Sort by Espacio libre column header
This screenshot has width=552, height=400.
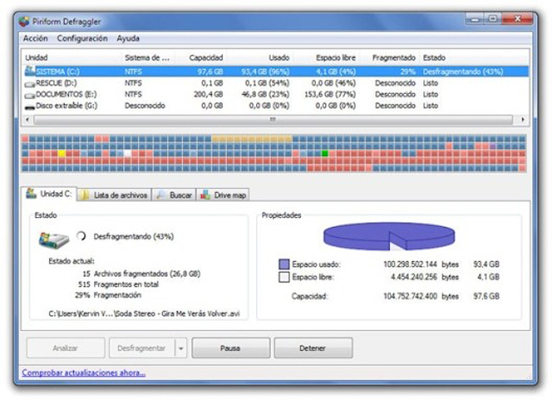pos(326,58)
